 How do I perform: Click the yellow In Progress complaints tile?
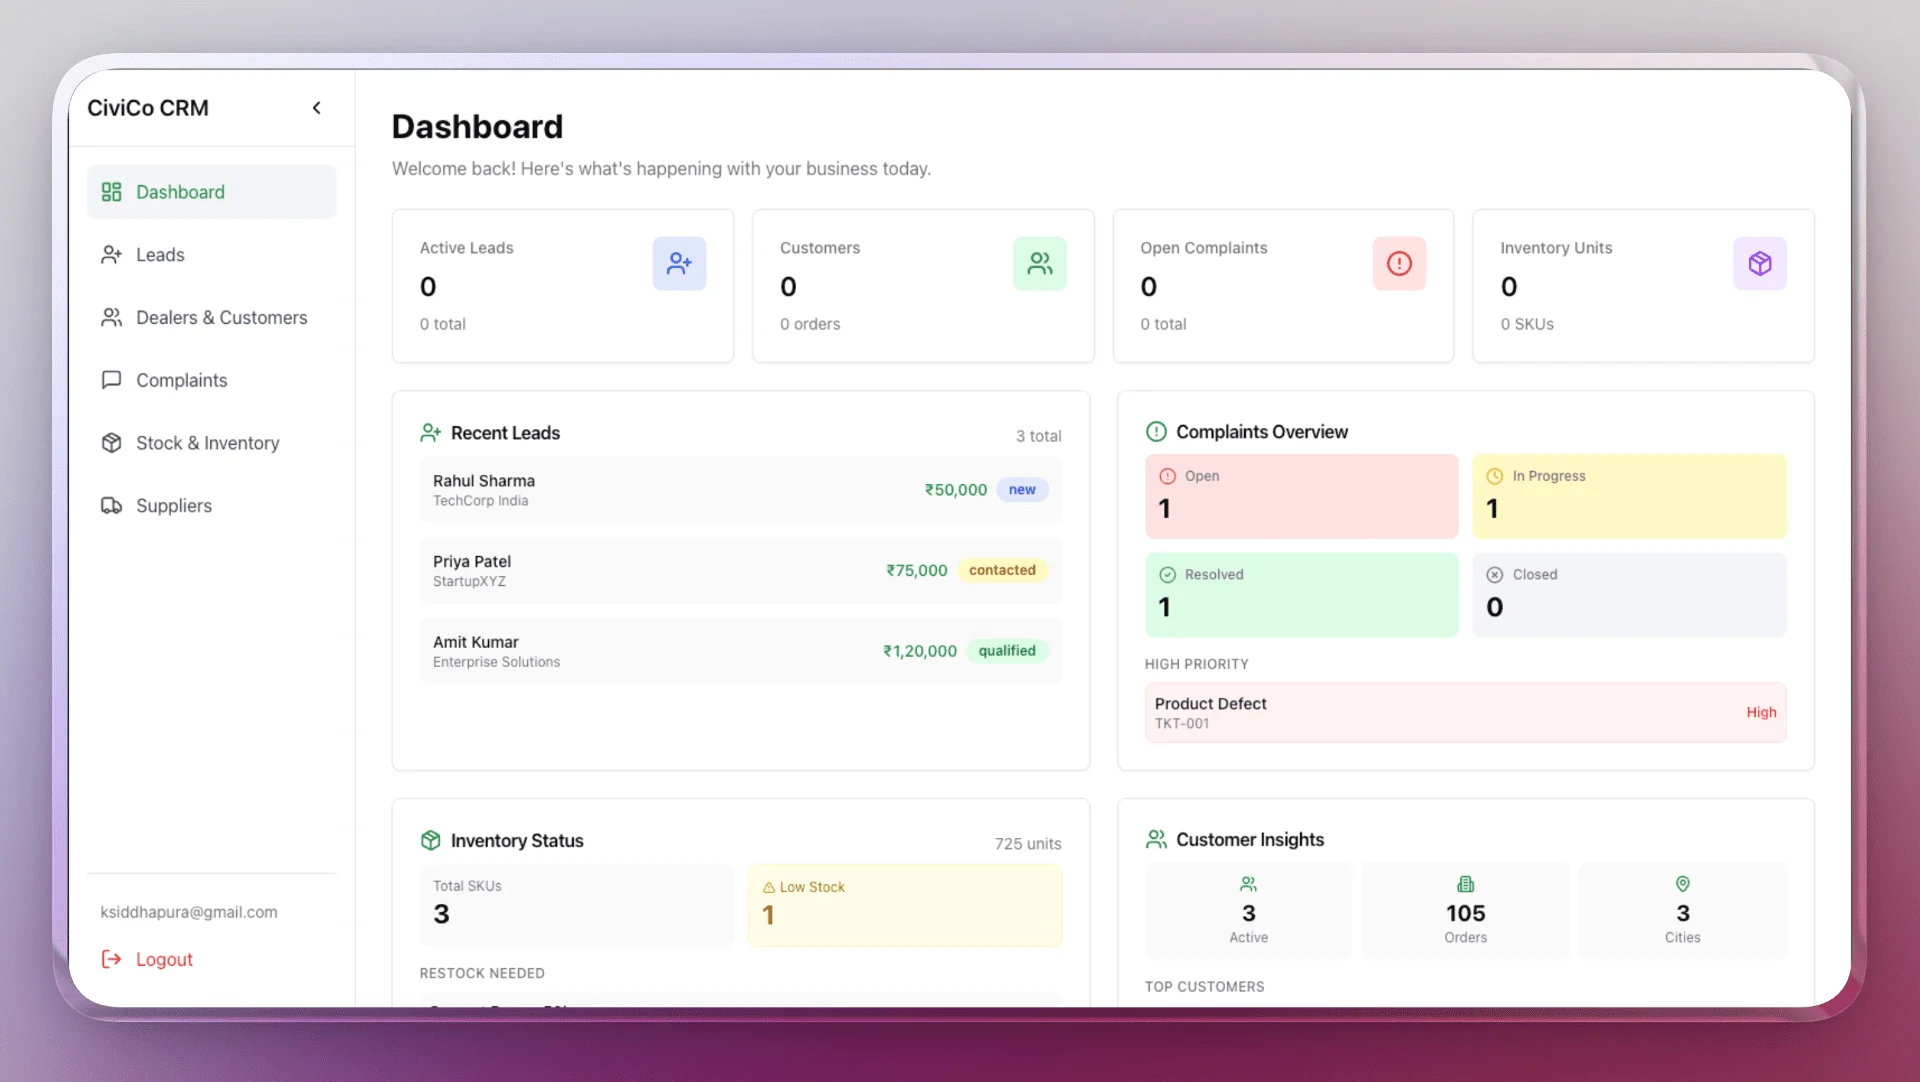tap(1628, 497)
